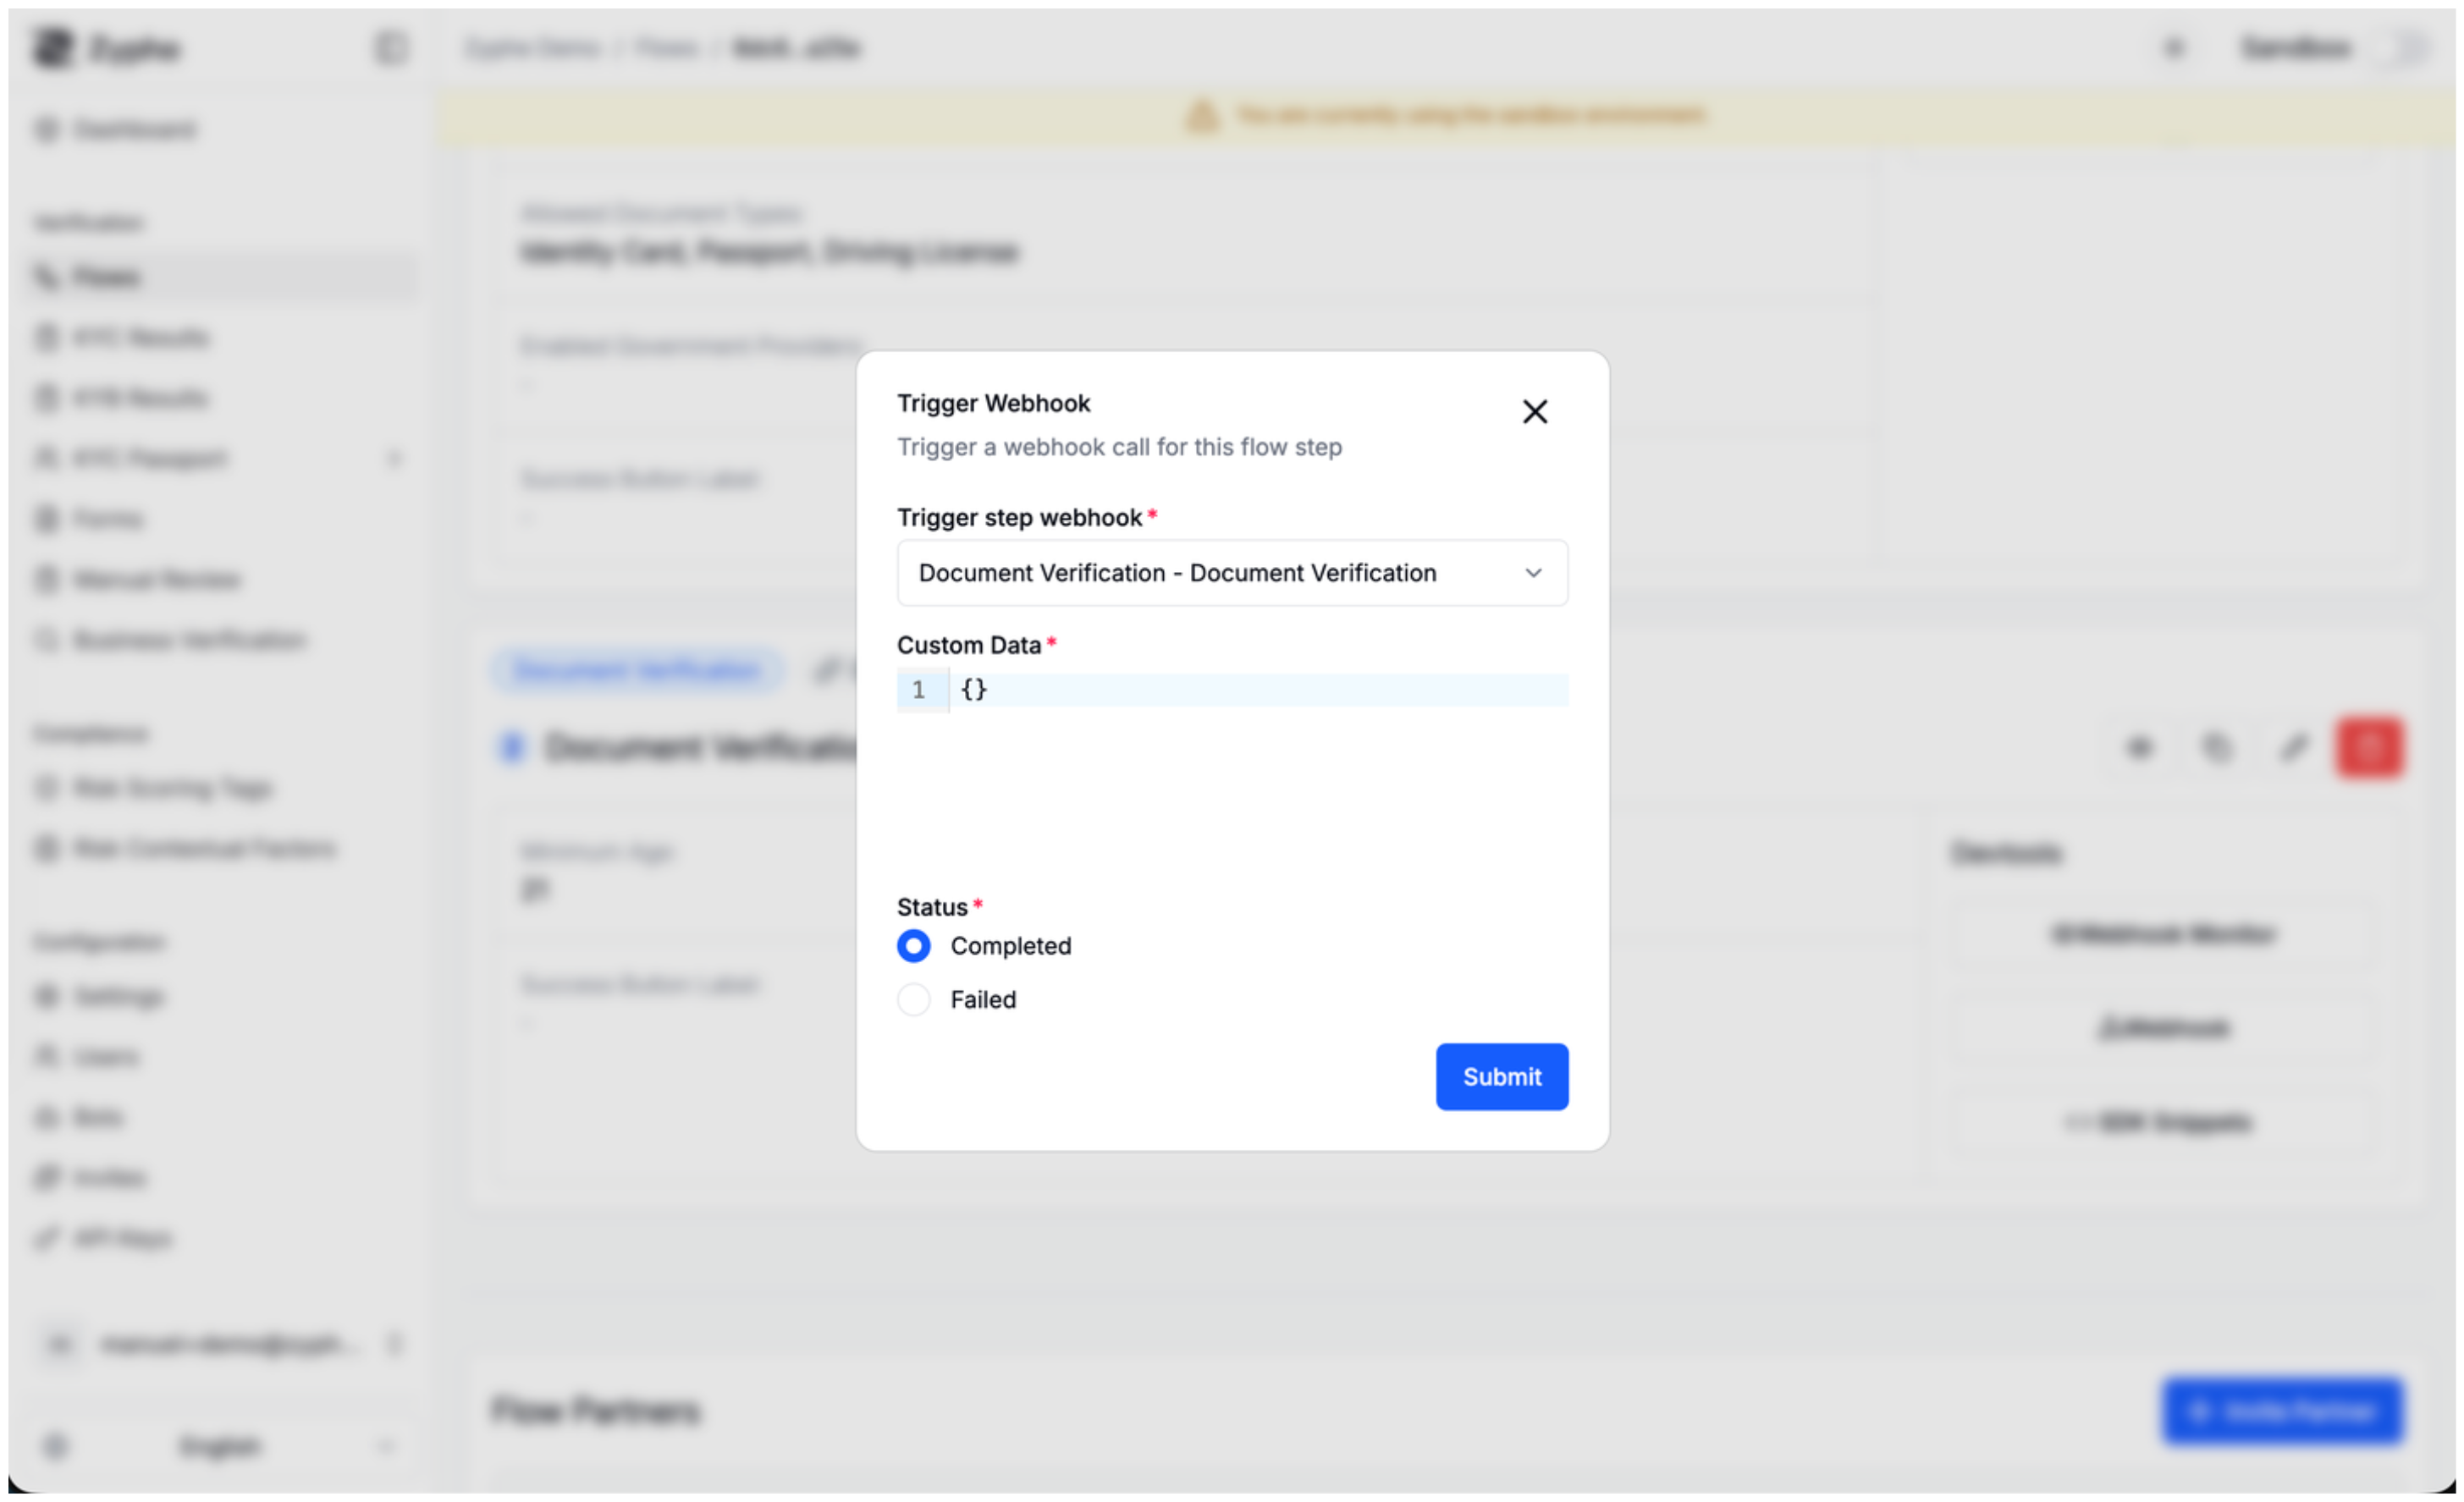Select the Completed status radio button
Image resolution: width=2464 pixels, height=1502 pixels.
point(913,945)
